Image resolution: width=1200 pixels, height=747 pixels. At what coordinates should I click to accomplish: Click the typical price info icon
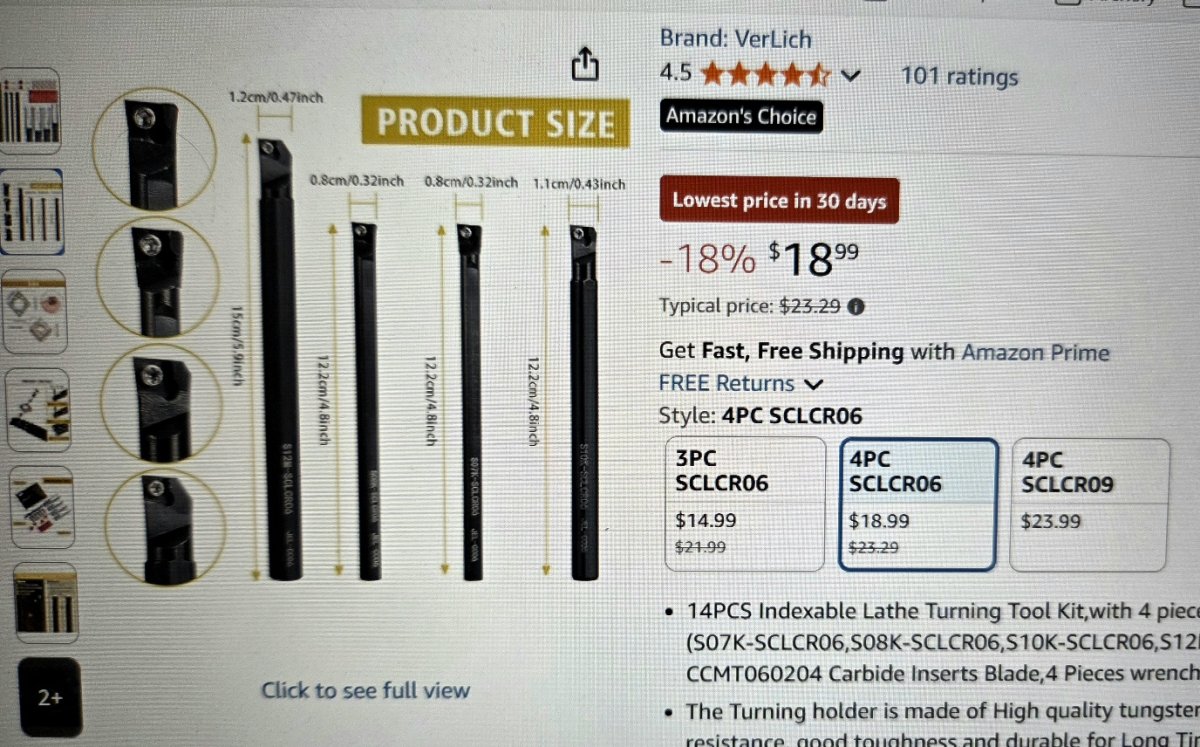pos(856,307)
